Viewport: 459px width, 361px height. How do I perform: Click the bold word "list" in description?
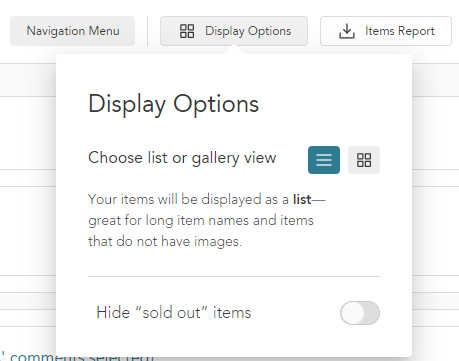(302, 199)
